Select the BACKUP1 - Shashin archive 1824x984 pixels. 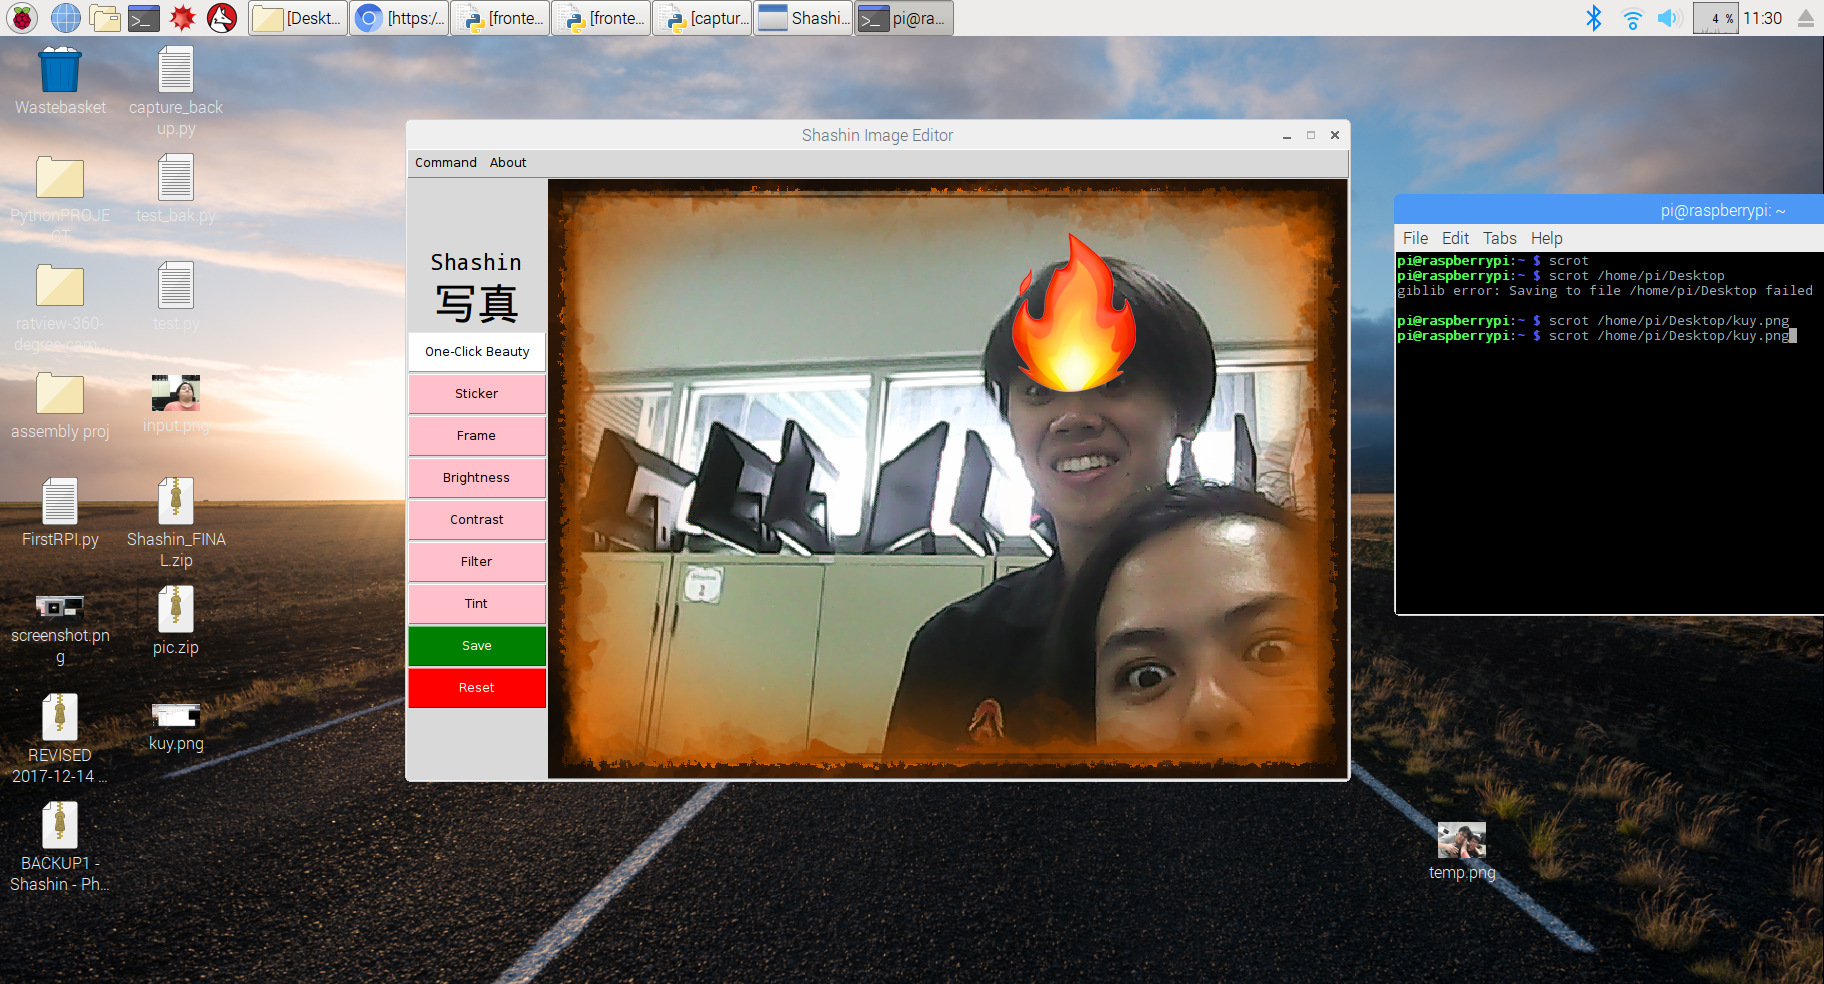coord(60,847)
